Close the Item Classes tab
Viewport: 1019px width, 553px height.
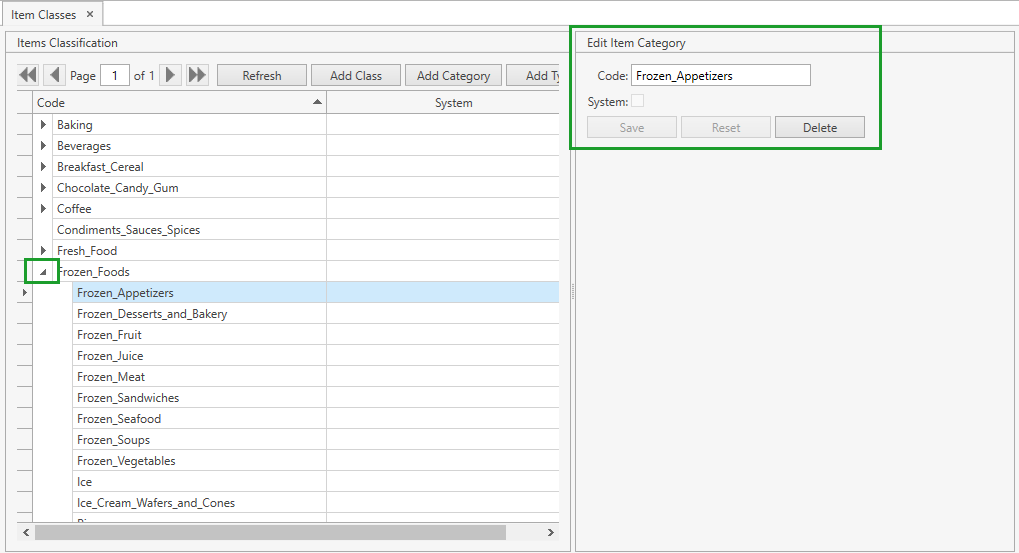[90, 14]
